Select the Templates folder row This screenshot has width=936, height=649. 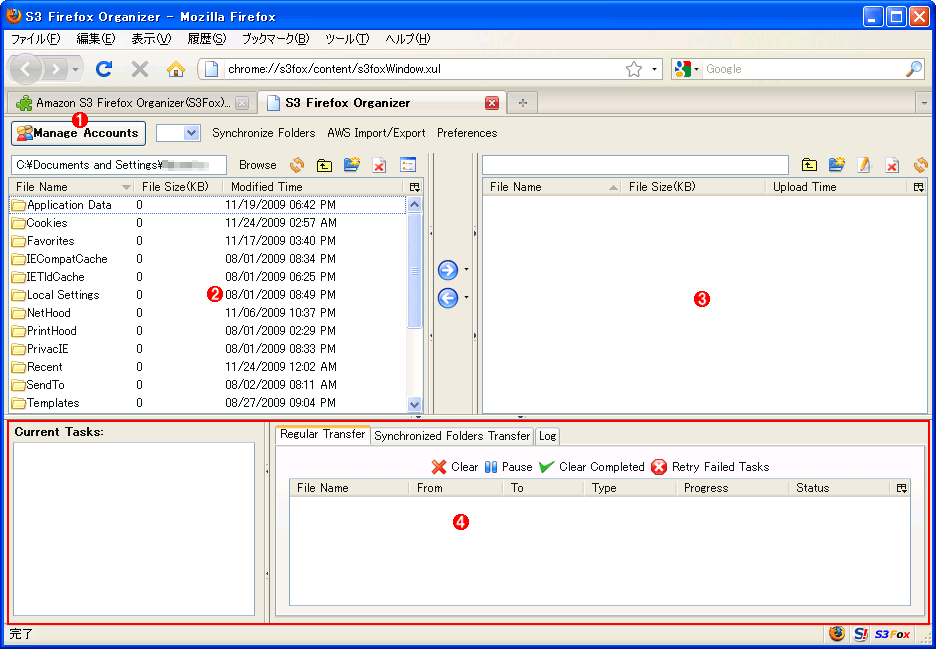pyautogui.click(x=208, y=403)
